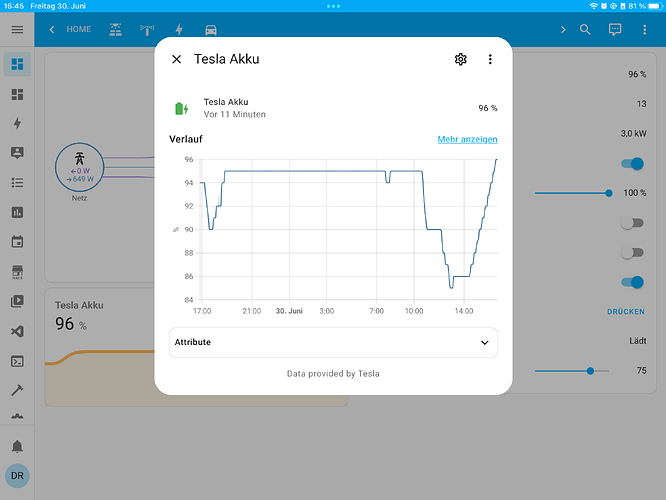Open the Tesla Akku 96 % card in background
The image size is (666, 500).
click(100, 347)
